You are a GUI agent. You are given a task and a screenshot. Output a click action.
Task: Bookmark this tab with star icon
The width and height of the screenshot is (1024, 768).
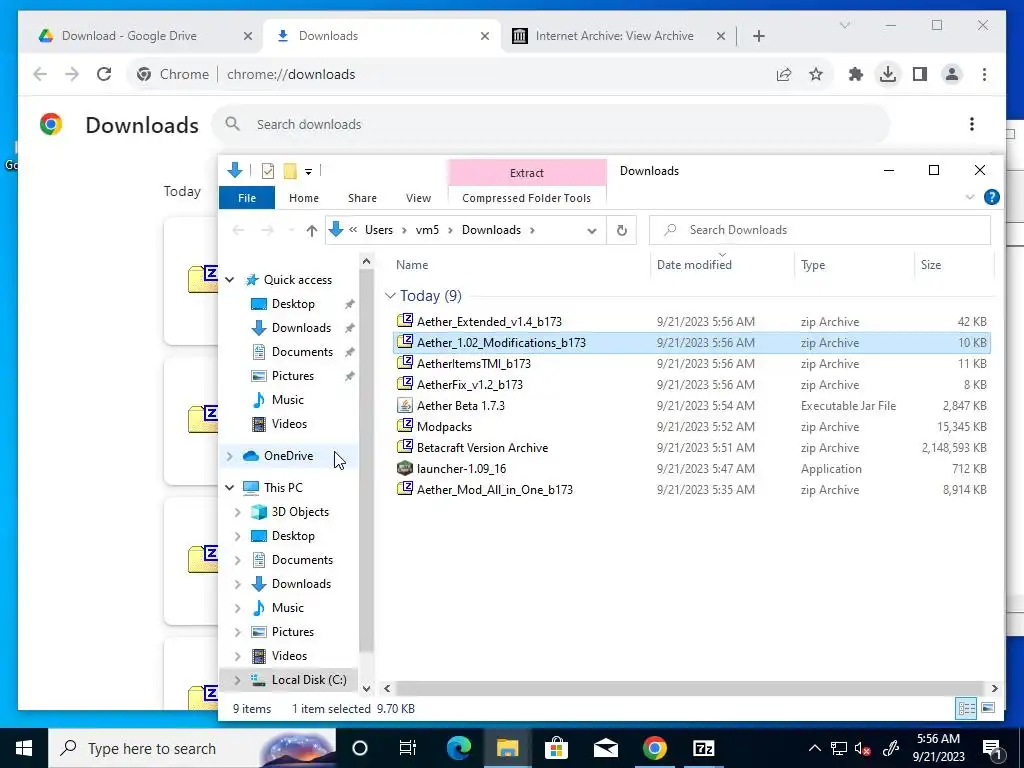(816, 74)
